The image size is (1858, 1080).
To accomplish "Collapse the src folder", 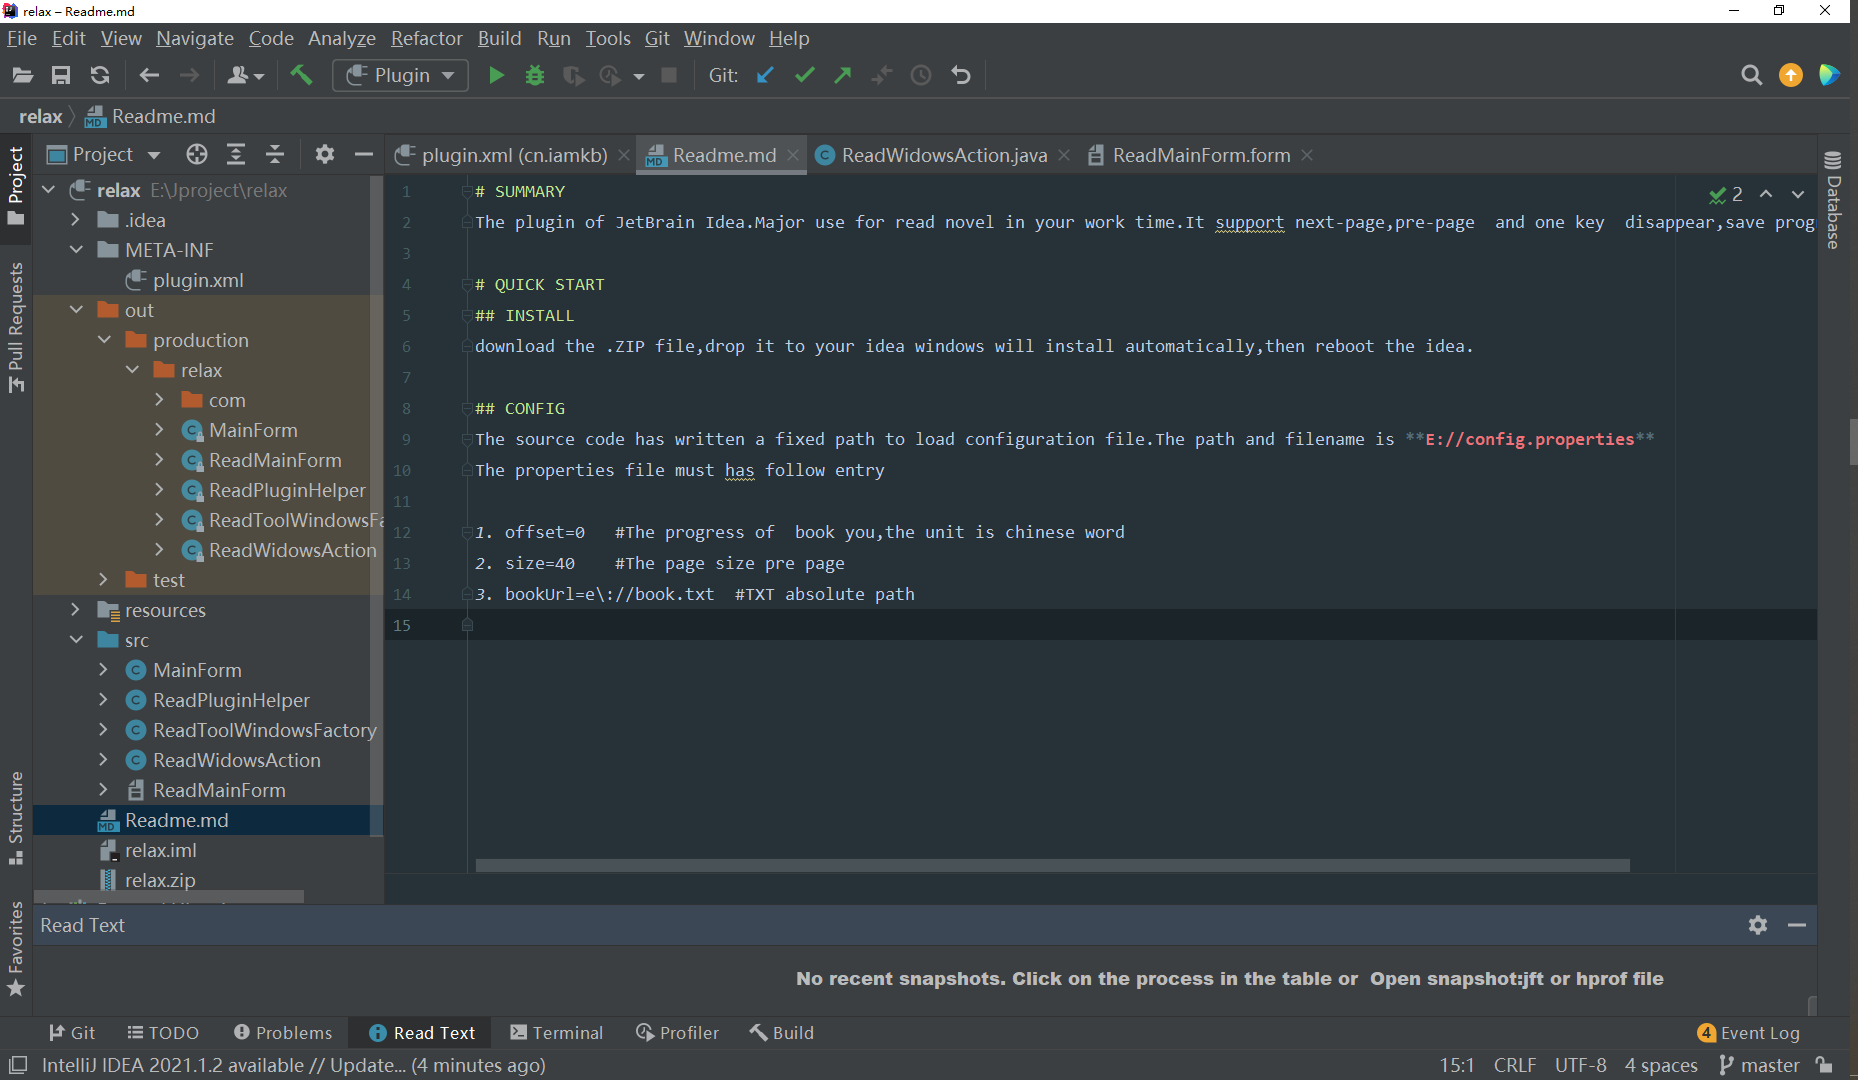I will [x=77, y=640].
